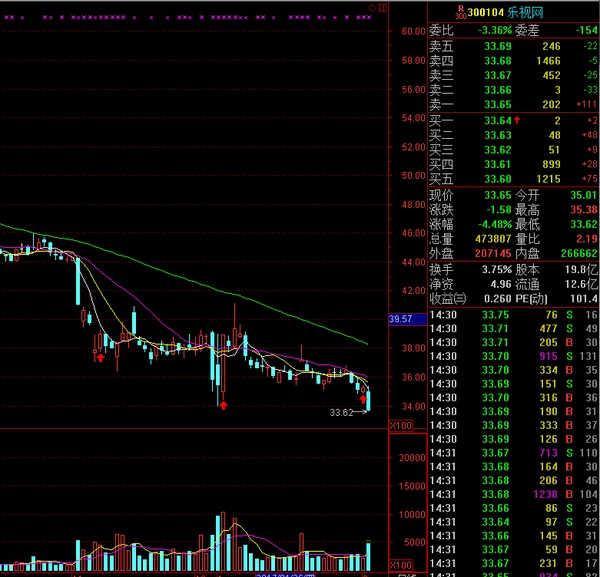Click the 涨幅 value -4.48%
The image size is (600, 577).
[495, 224]
